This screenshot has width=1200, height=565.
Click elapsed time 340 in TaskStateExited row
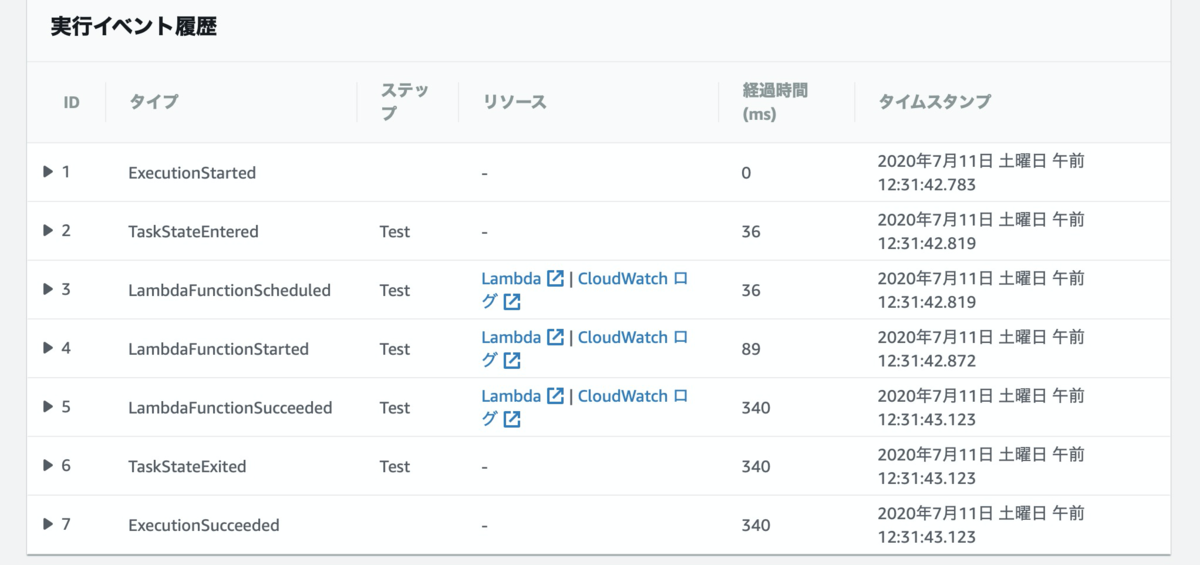point(756,467)
